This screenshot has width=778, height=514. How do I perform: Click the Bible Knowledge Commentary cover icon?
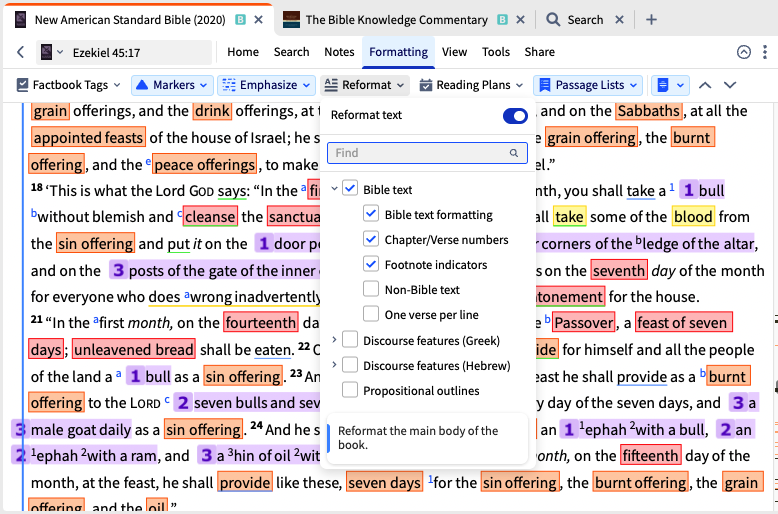[x=291, y=20]
